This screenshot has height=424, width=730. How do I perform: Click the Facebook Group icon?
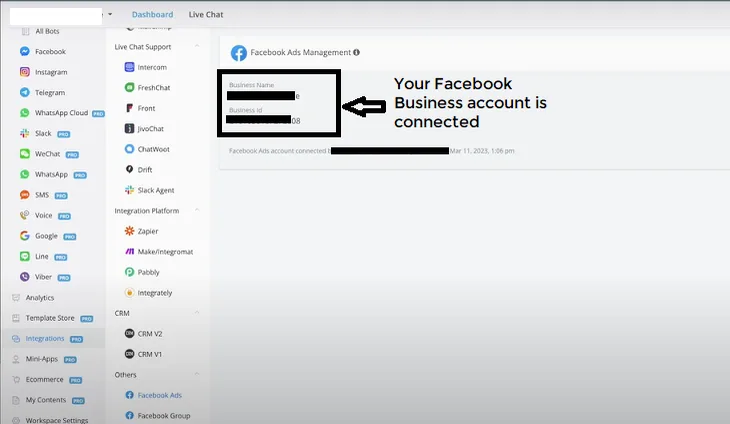click(x=129, y=415)
